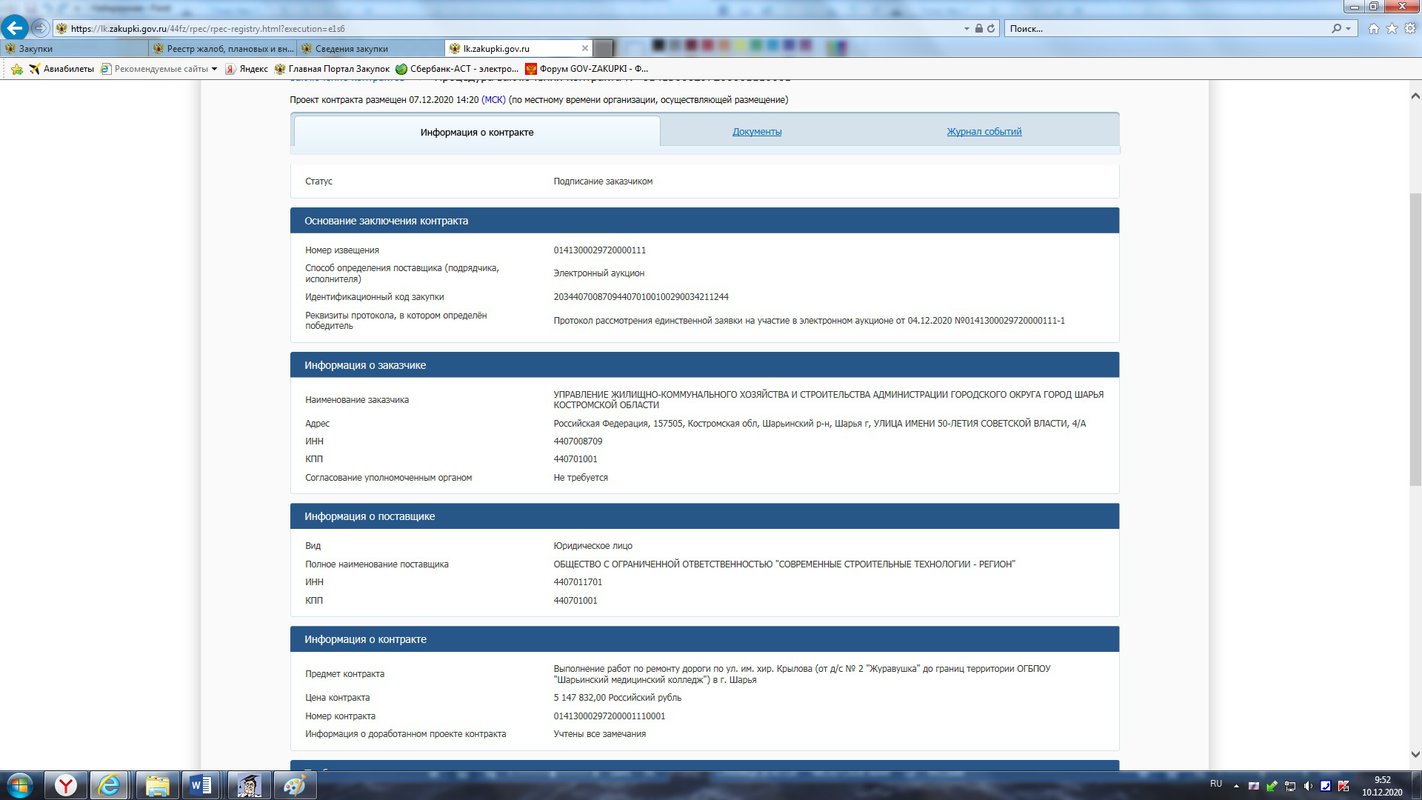Click Учтены все замечания text
Image resolution: width=1422 pixels, height=800 pixels.
coord(600,734)
